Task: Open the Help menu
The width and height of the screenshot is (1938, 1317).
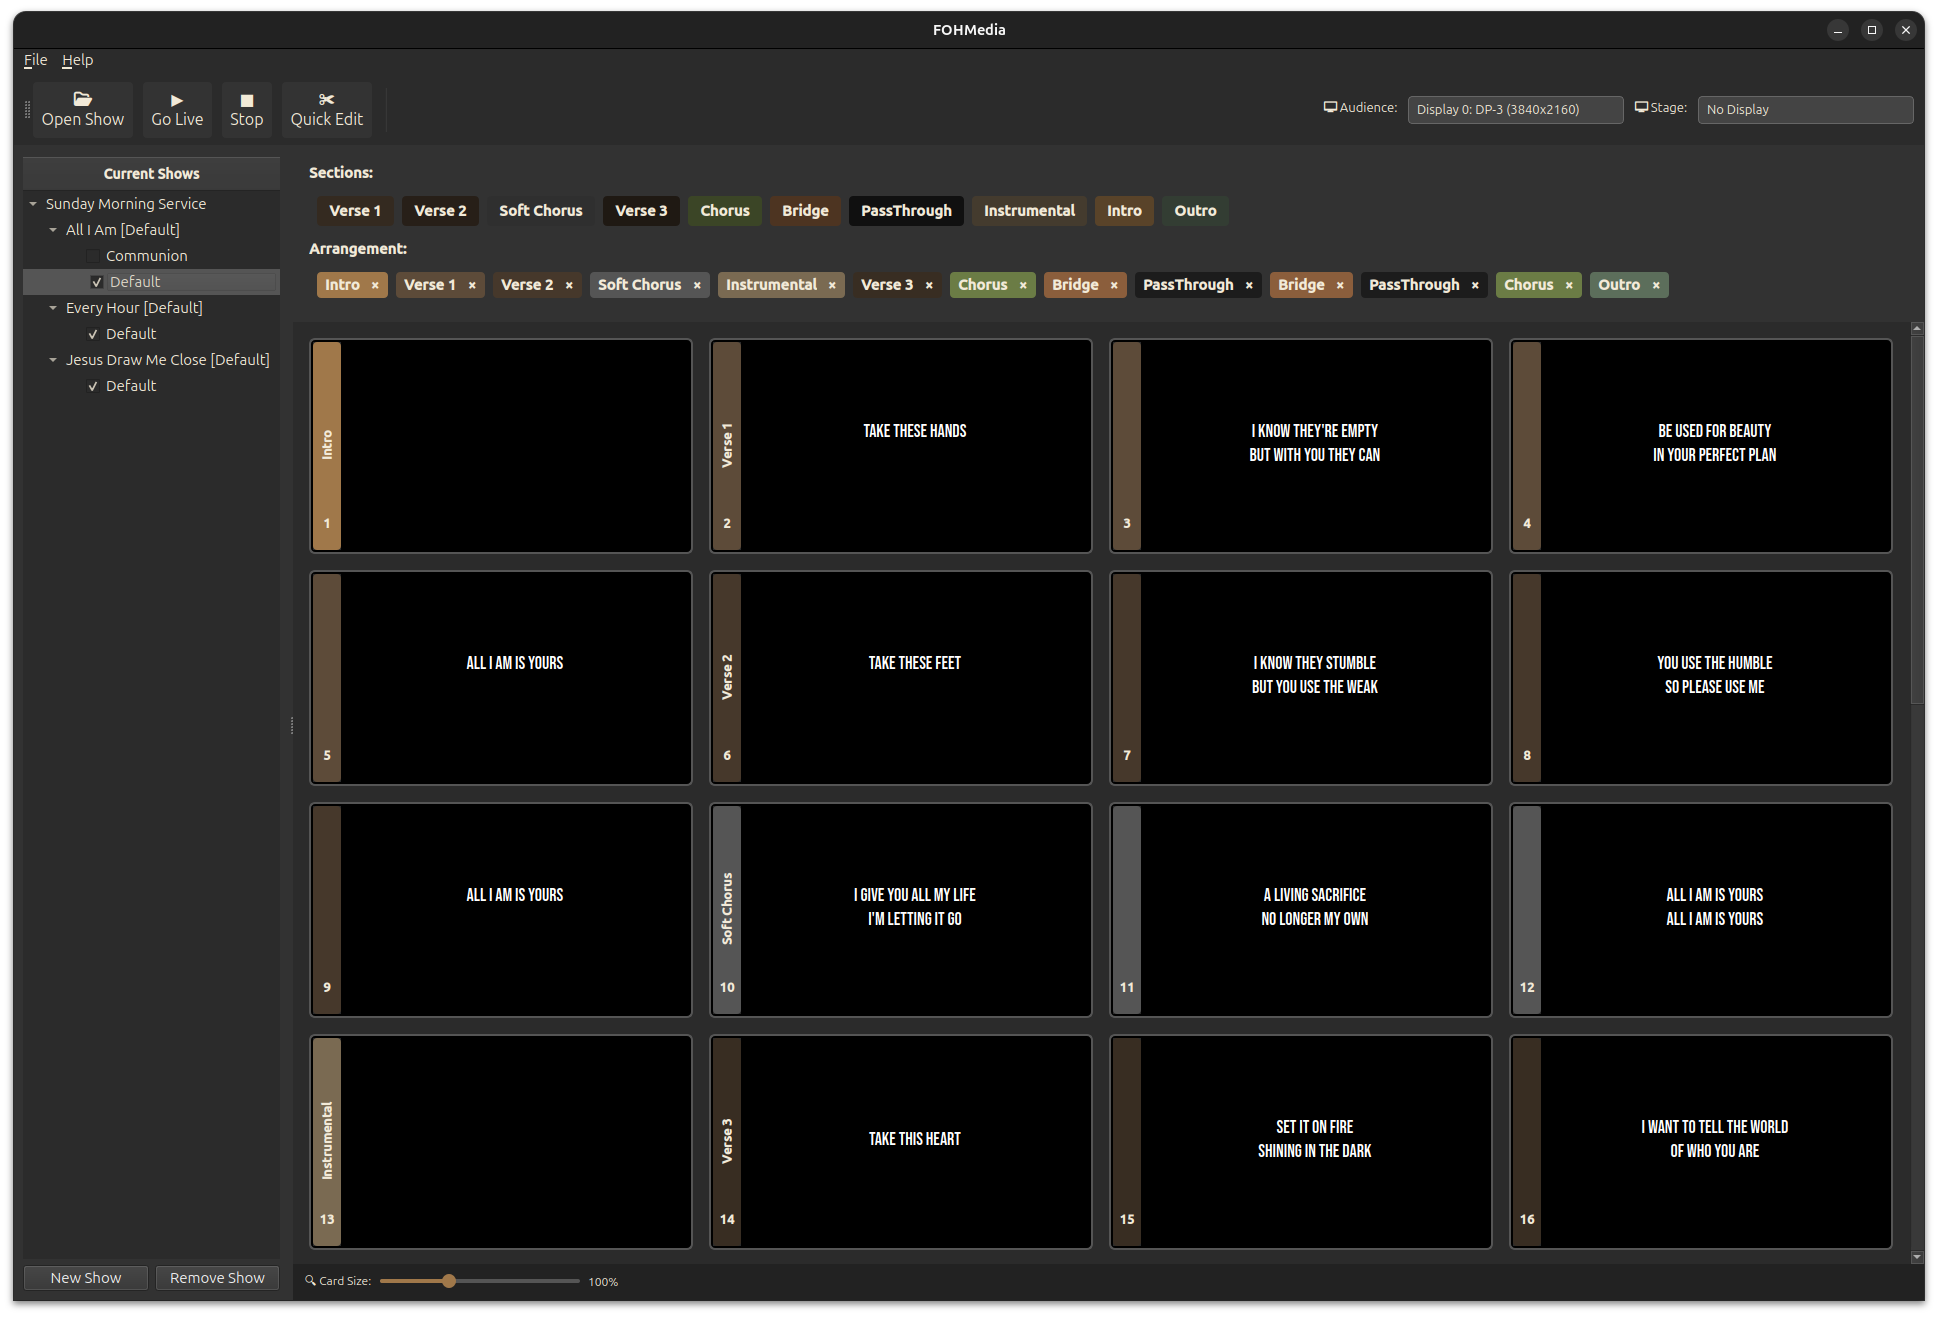Action: [77, 60]
